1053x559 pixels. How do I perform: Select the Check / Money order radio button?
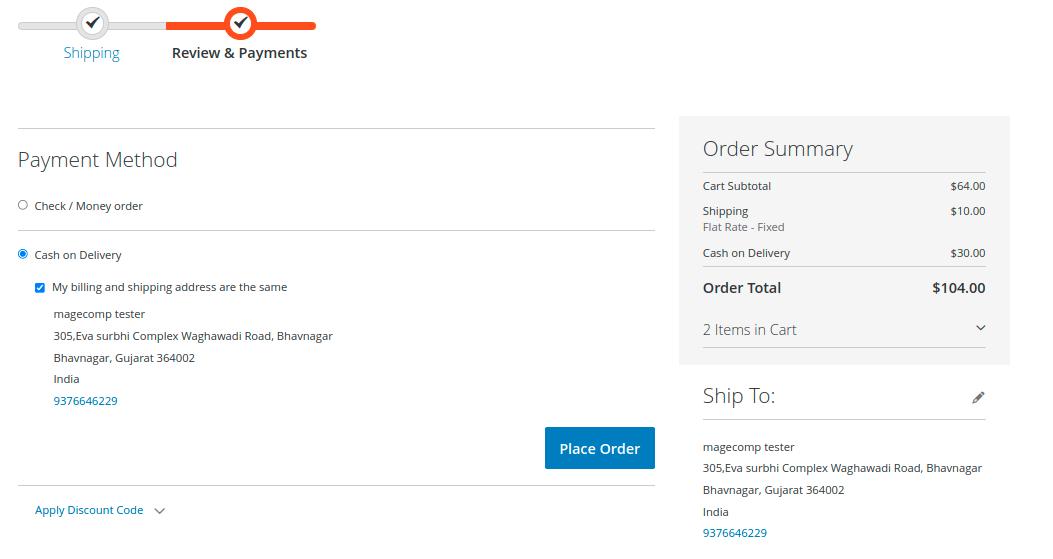pyautogui.click(x=23, y=205)
